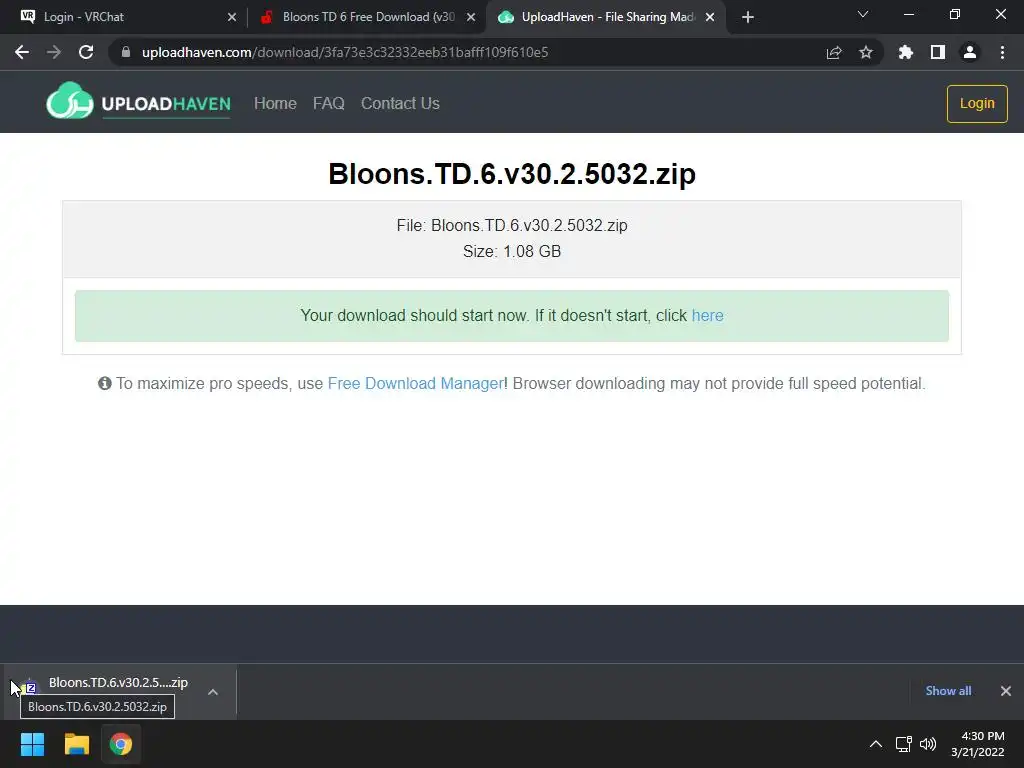The image size is (1024, 768).
Task: Expand the download item options chevron
Action: pos(213,692)
